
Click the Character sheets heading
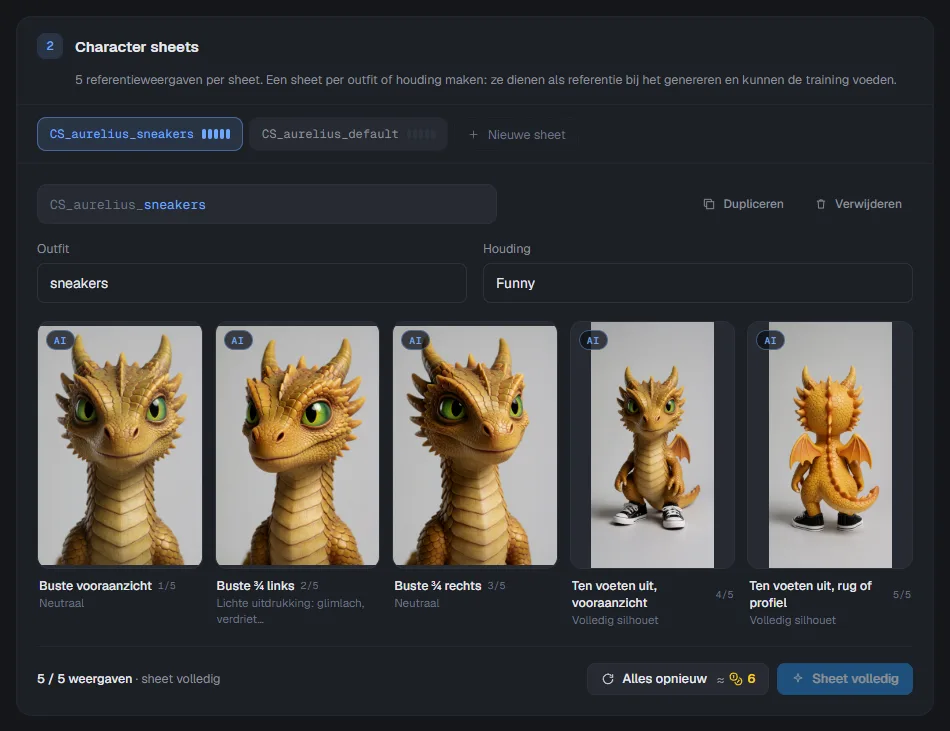point(137,47)
